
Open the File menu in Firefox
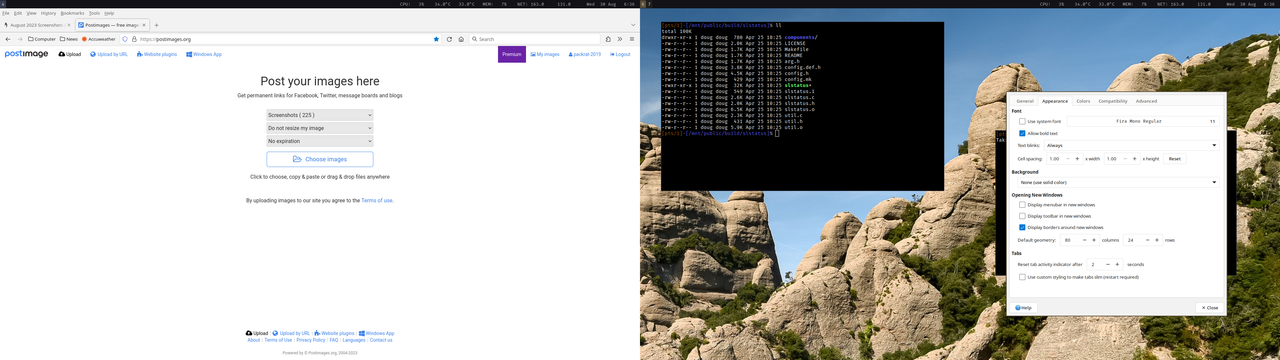click(x=6, y=13)
